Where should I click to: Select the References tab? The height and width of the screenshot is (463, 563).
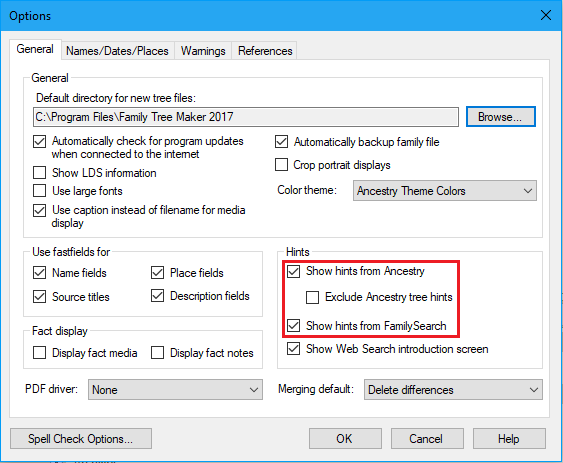pyautogui.click(x=265, y=51)
